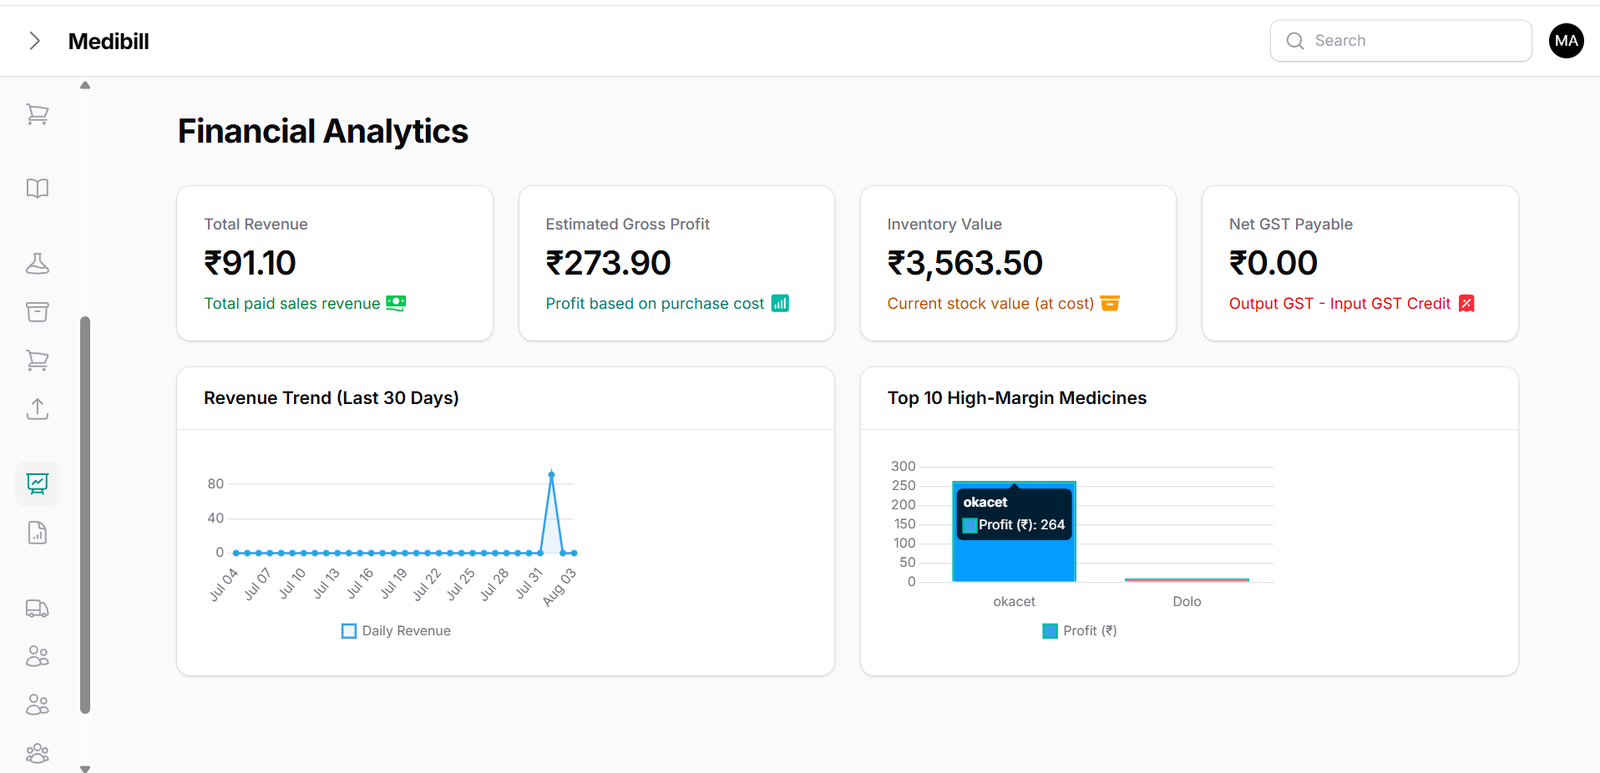Open the users icon above the three-person group icon
This screenshot has width=1600, height=773.
point(37,704)
